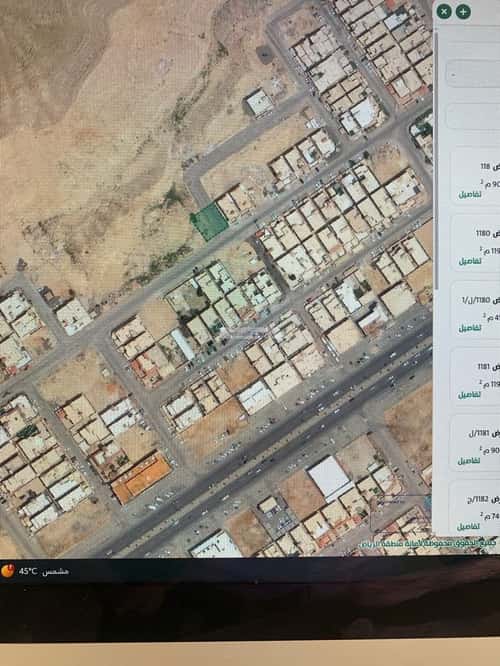Click the large white-roofed warehouse on map

pos(330,479)
